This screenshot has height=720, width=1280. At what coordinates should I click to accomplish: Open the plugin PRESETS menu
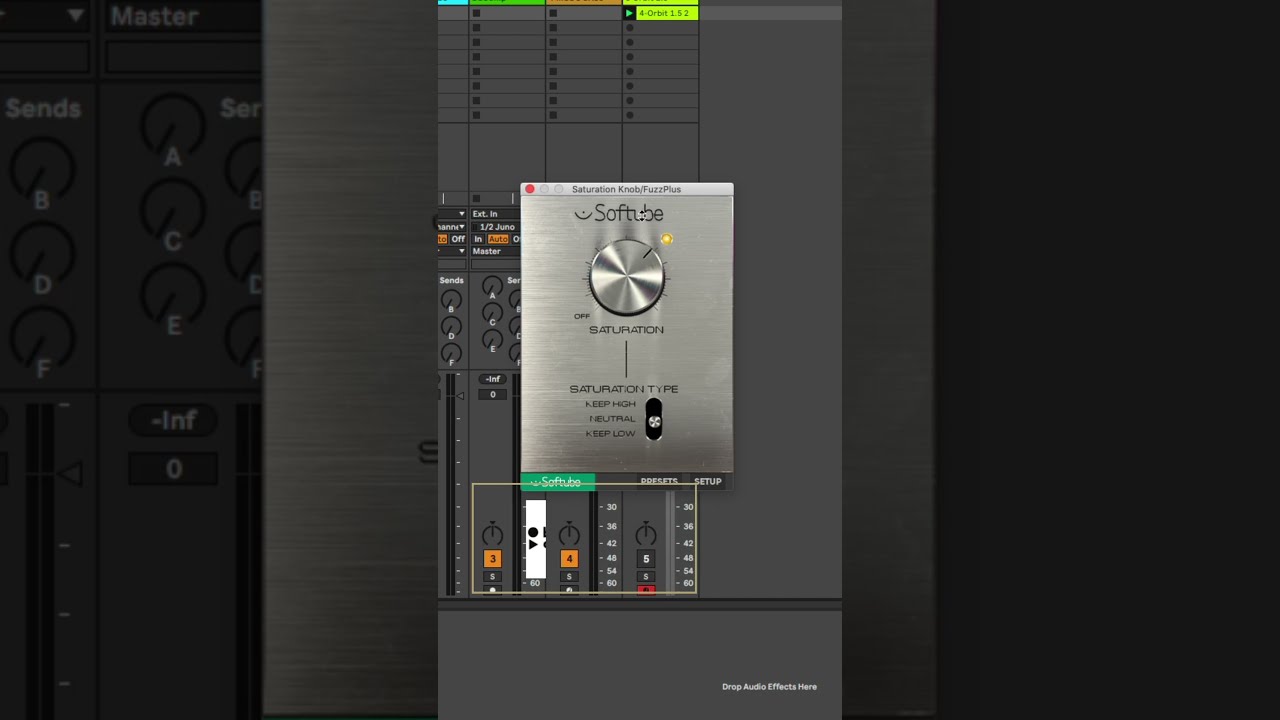pyautogui.click(x=659, y=481)
